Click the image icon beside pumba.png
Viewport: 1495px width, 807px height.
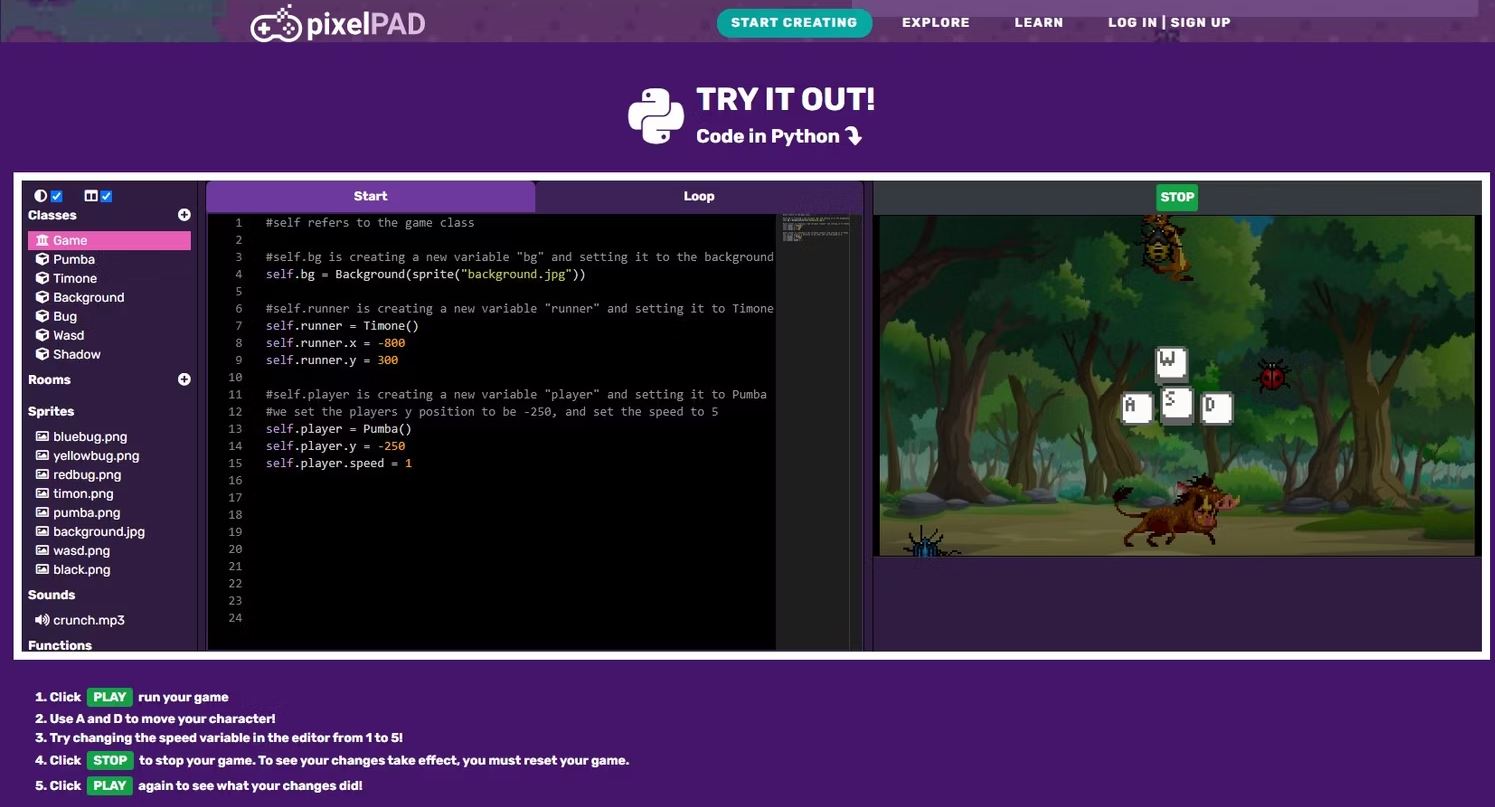click(42, 512)
